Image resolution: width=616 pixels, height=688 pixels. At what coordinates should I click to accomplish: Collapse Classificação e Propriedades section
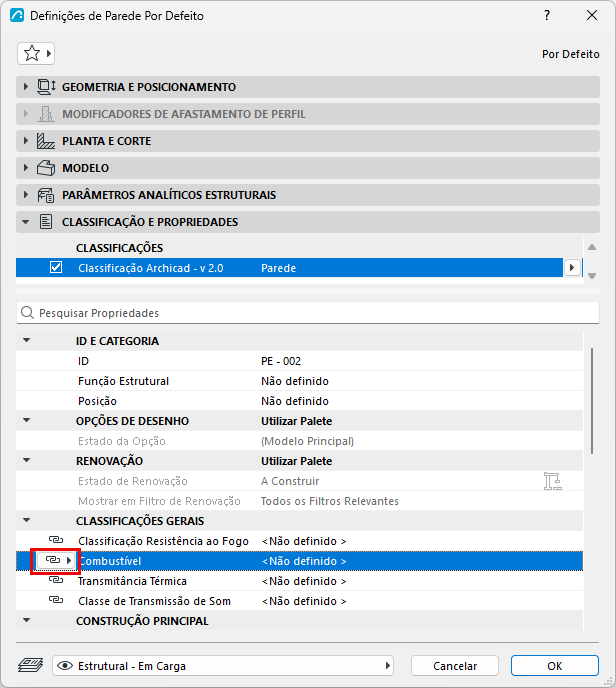point(25,222)
